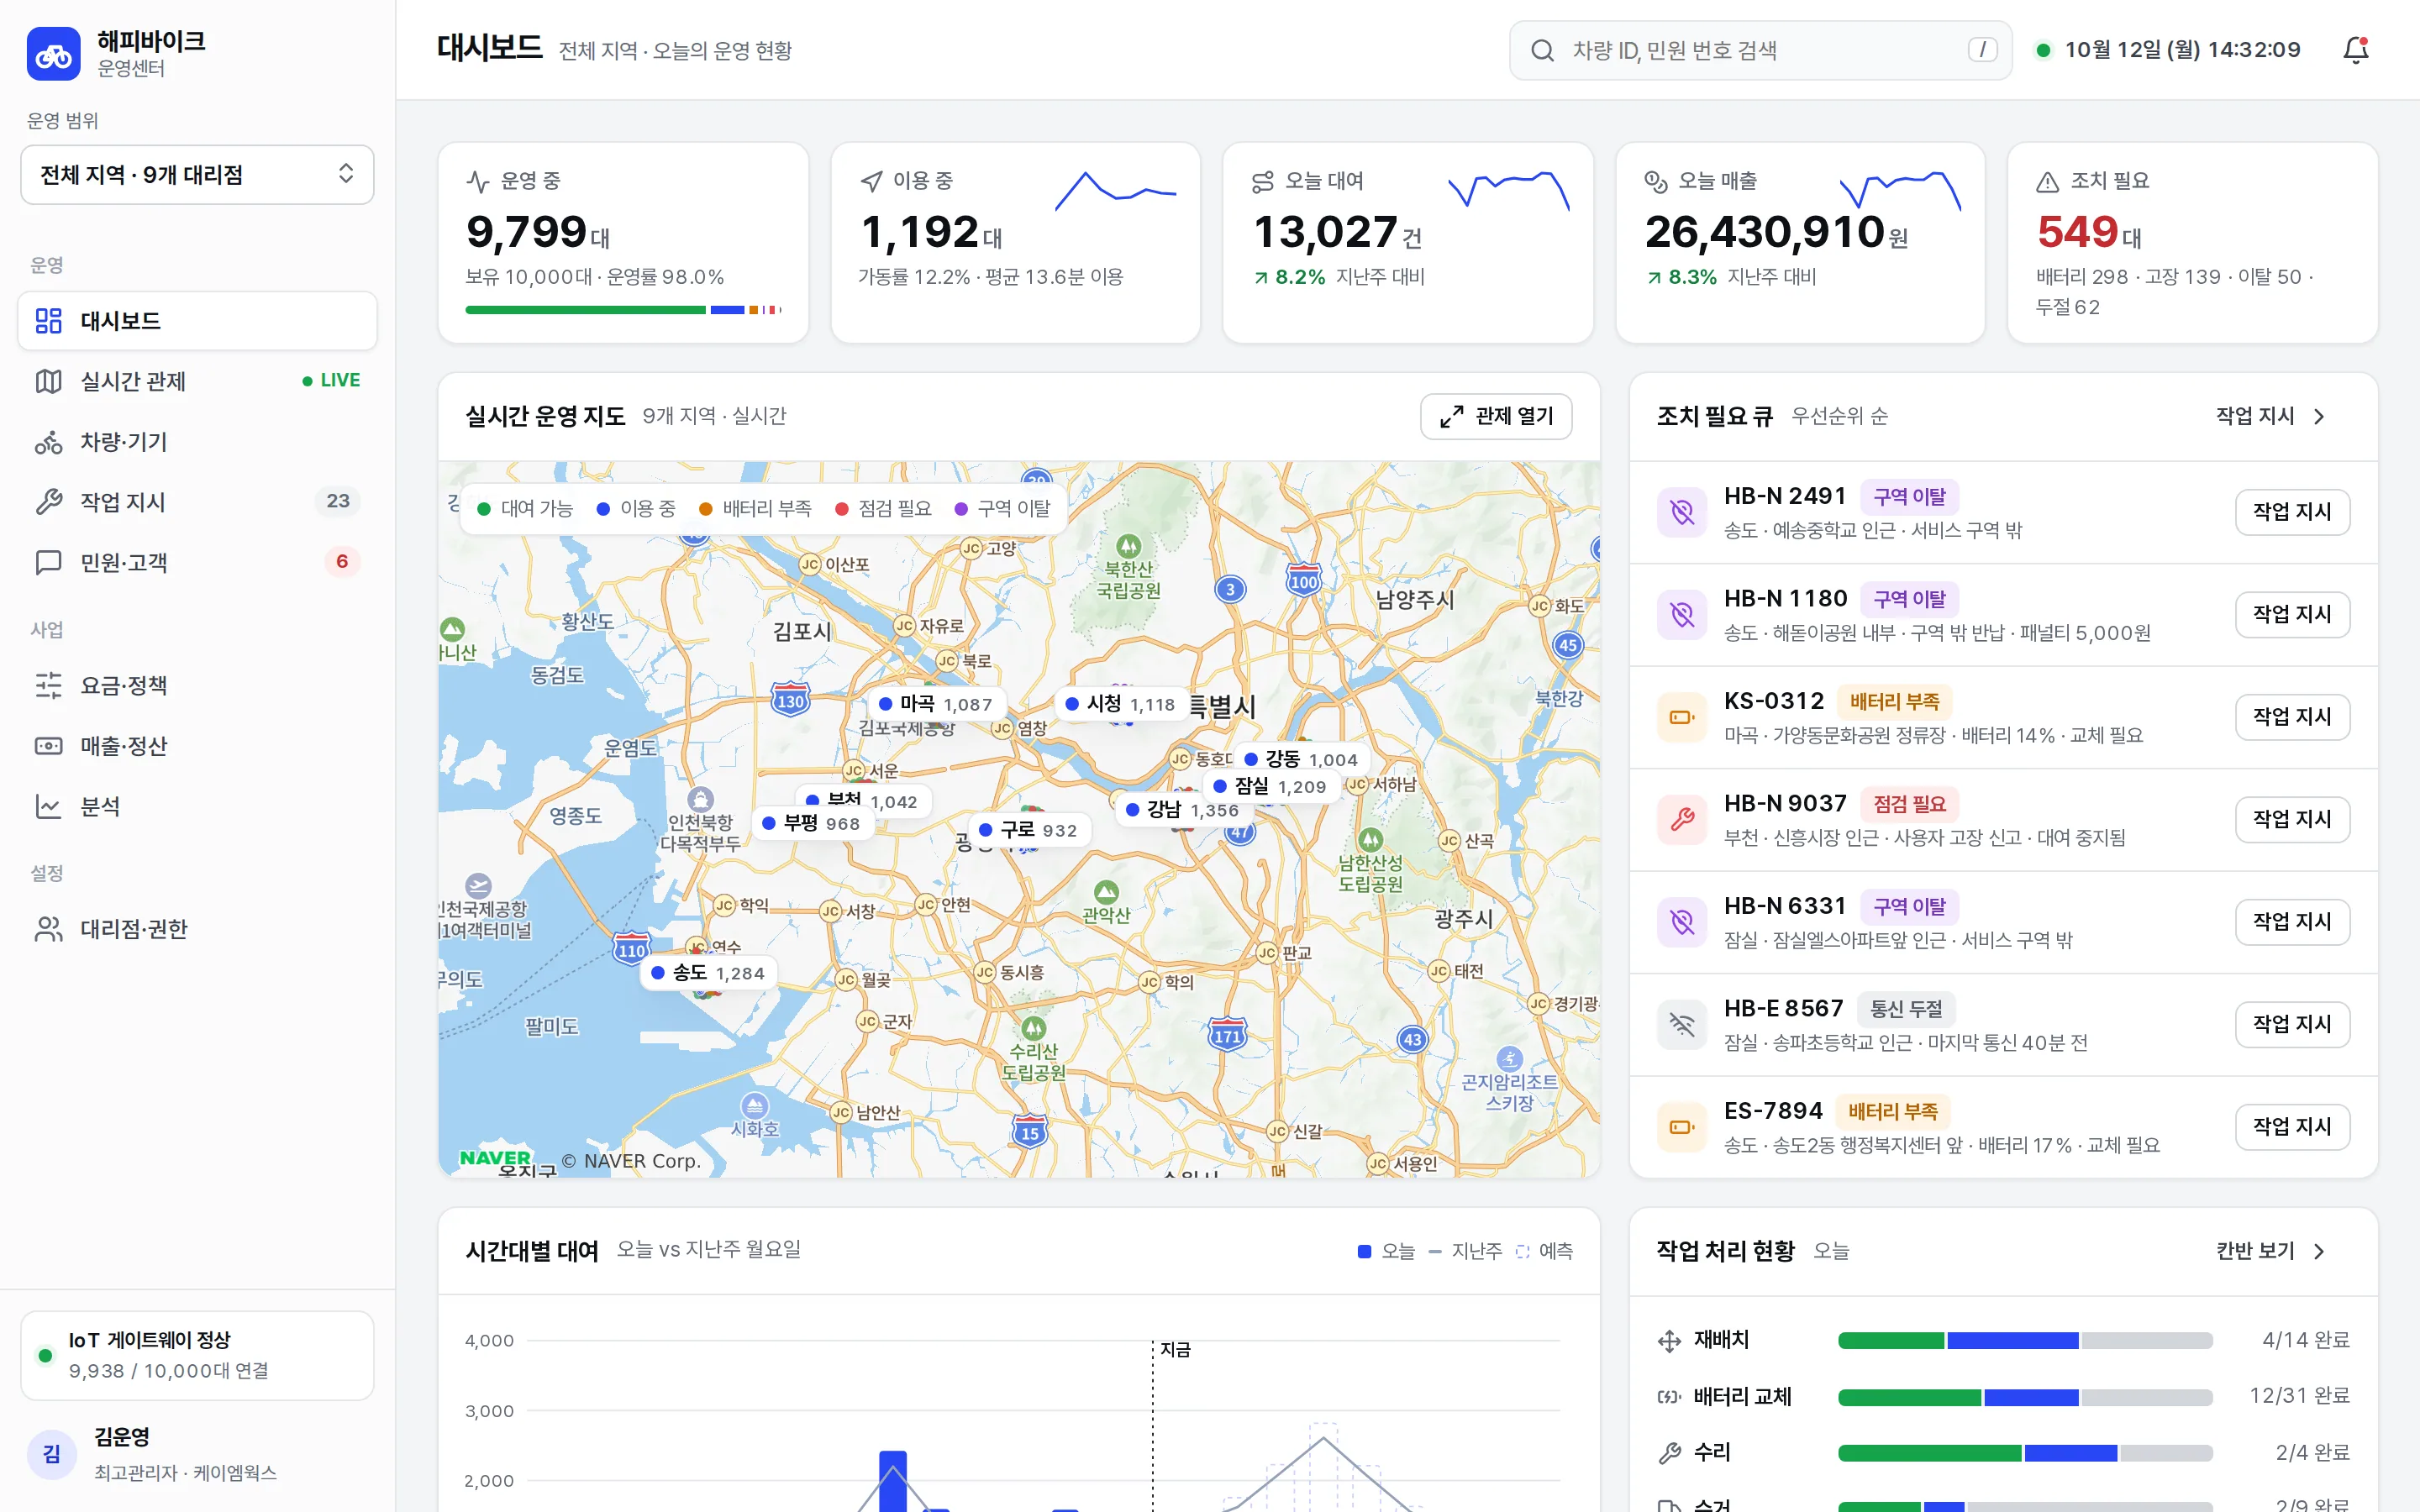Click the 관제 열기 button

[1496, 416]
